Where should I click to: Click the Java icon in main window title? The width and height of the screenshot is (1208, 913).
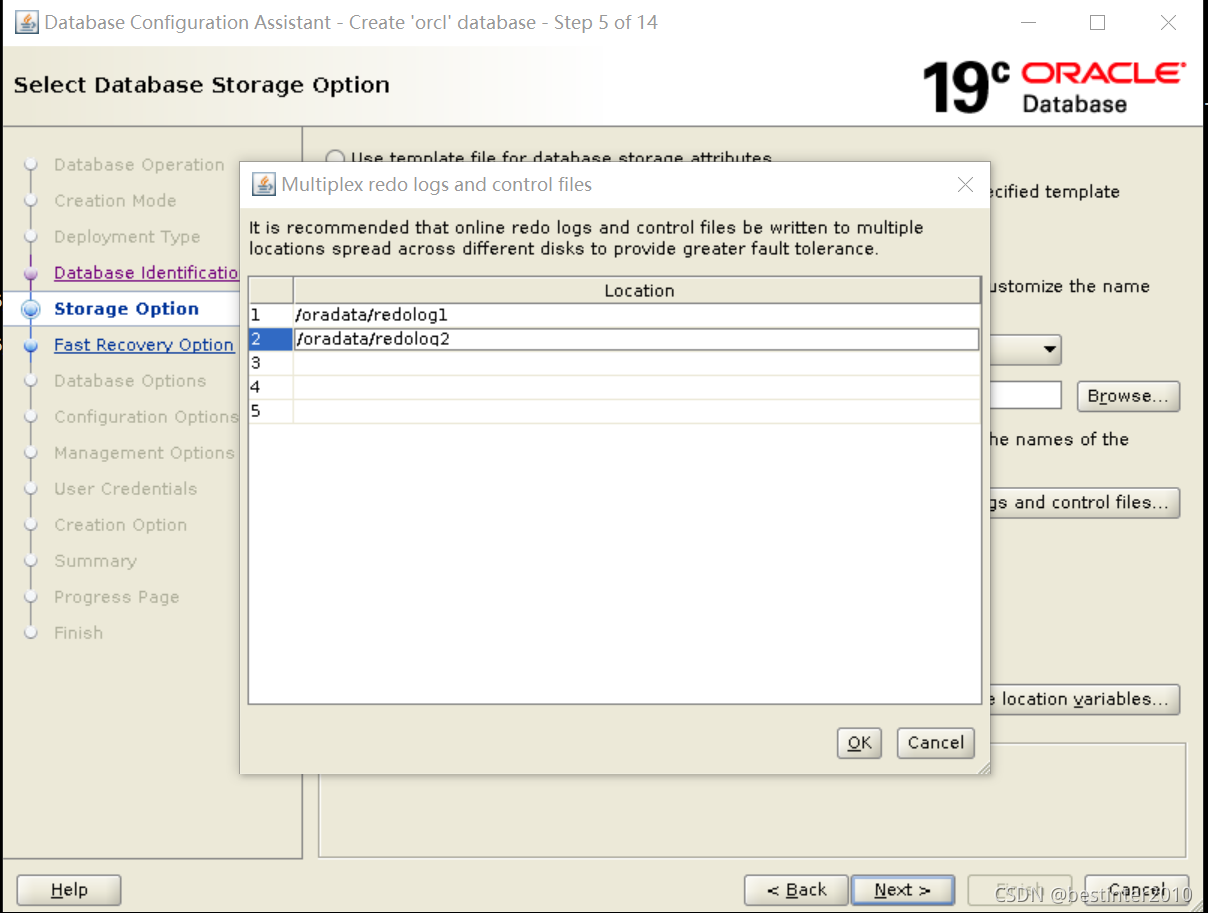(x=27, y=22)
